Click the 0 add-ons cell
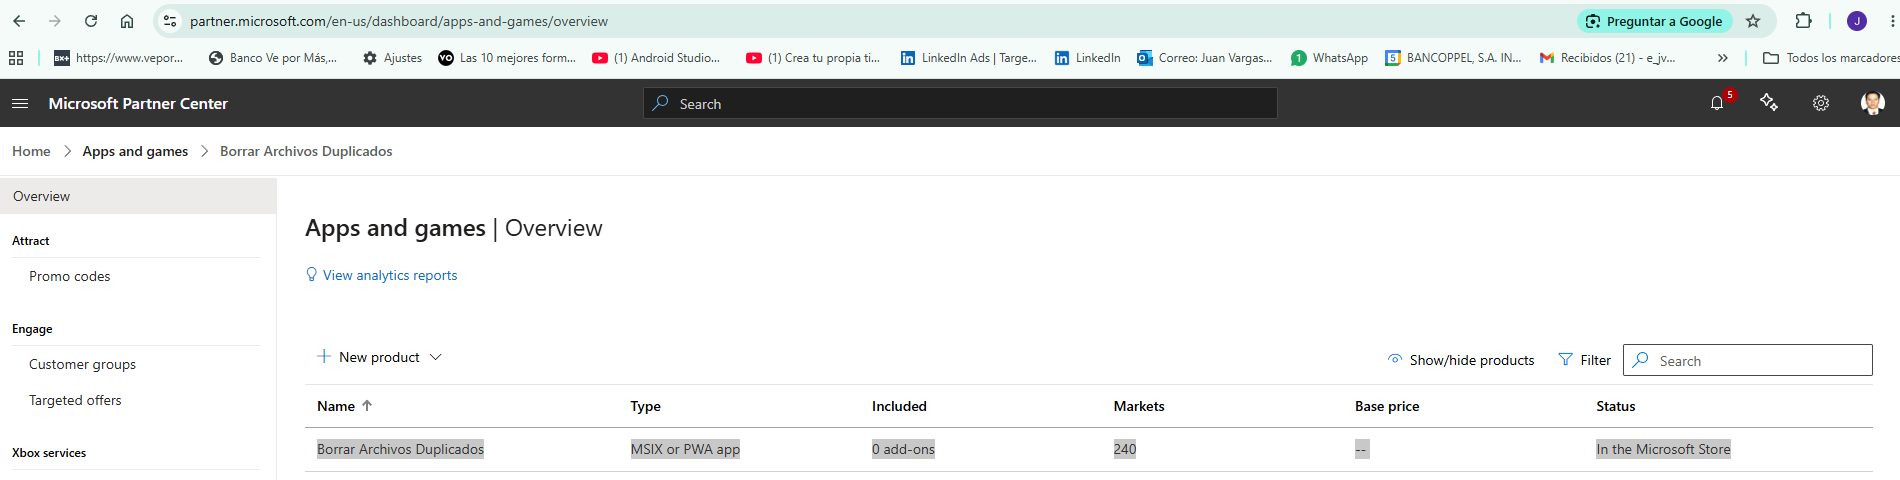 pos(903,449)
